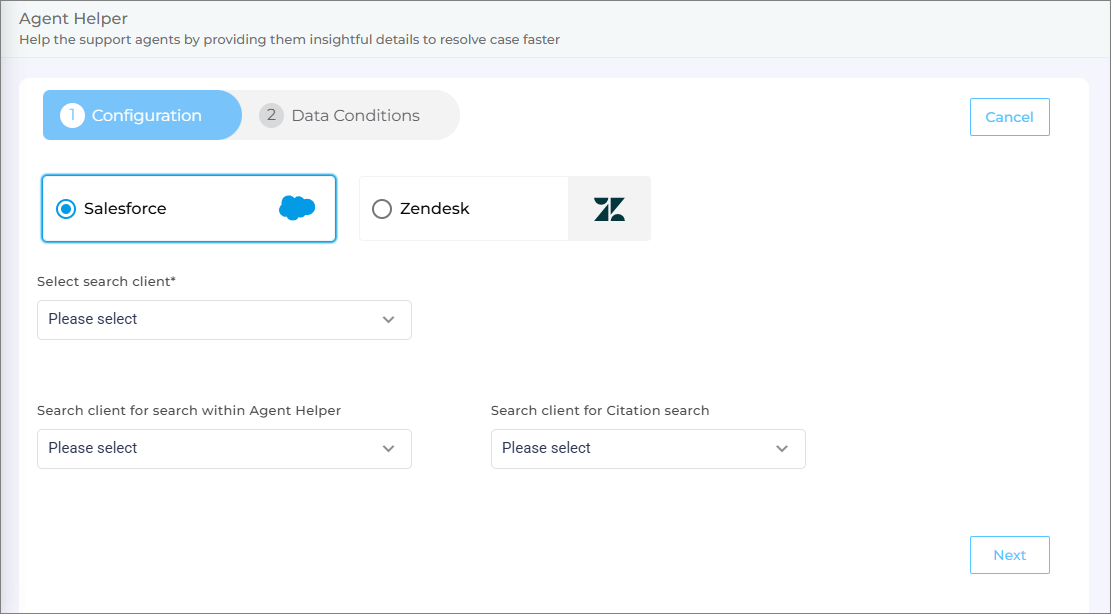Click chevron arrow in Citation search field
Screen dimensions: 1111x614
(782, 449)
